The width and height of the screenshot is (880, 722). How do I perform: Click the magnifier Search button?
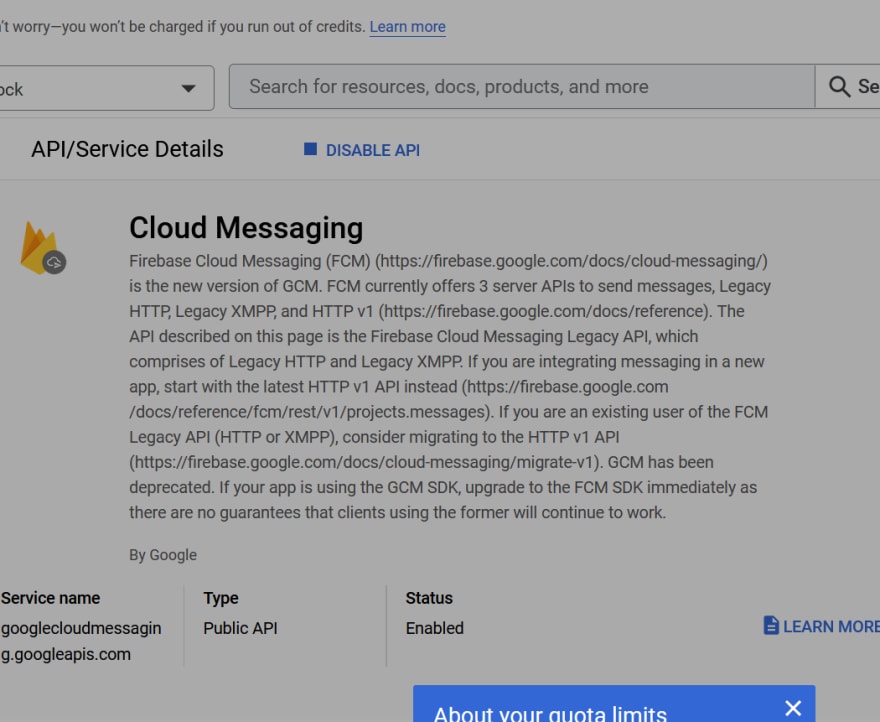pyautogui.click(x=847, y=86)
